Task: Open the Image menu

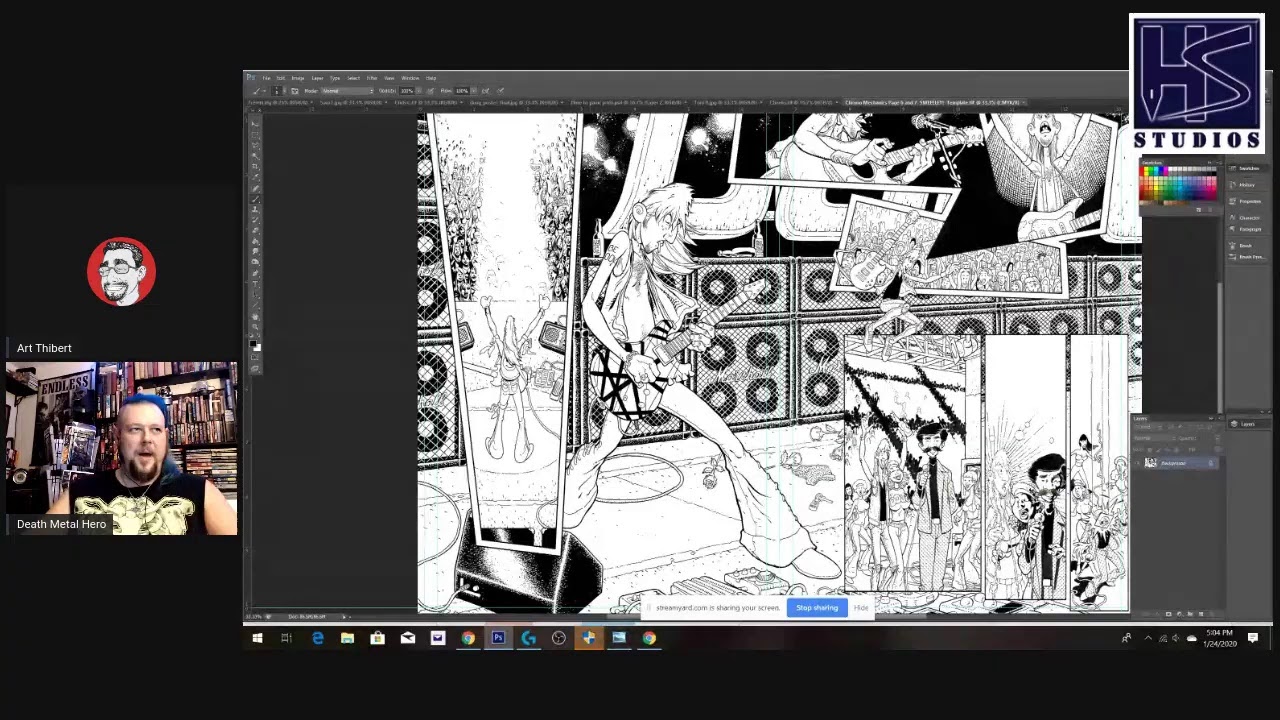Action: click(x=297, y=78)
